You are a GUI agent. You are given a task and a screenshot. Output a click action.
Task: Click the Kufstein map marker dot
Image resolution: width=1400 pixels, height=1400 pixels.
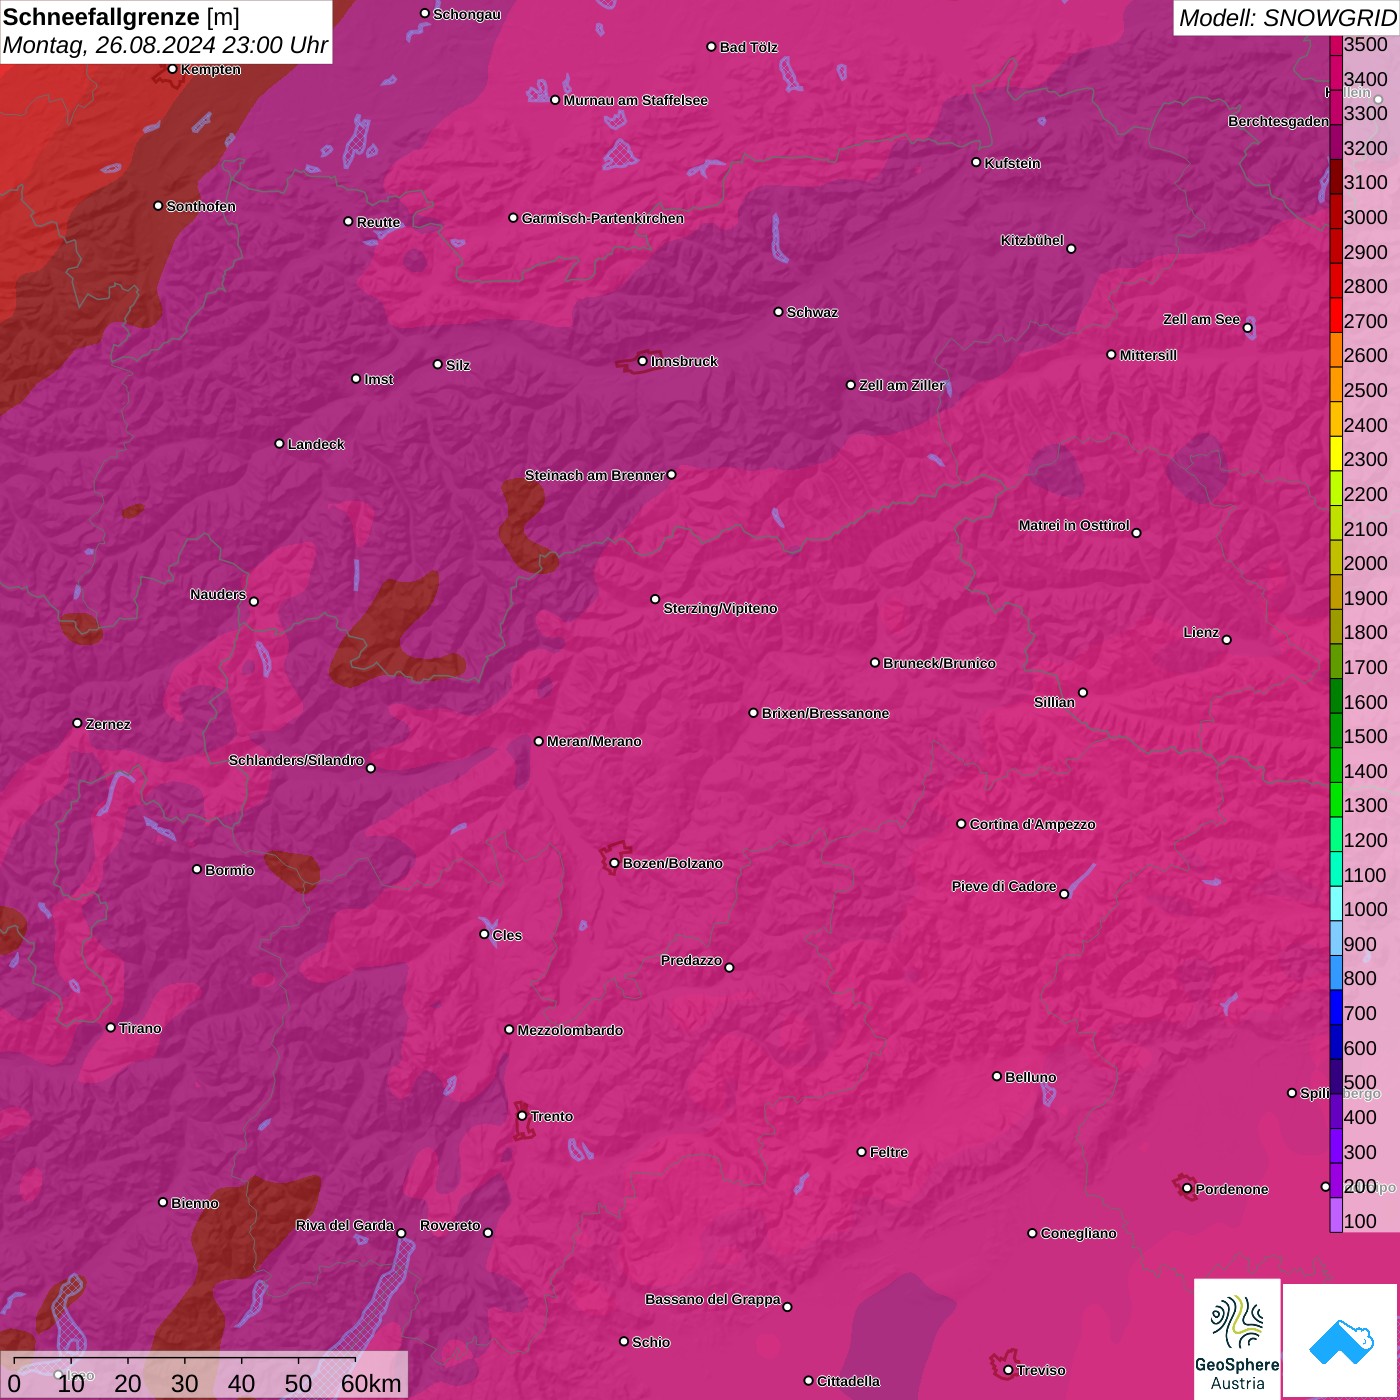click(x=976, y=162)
